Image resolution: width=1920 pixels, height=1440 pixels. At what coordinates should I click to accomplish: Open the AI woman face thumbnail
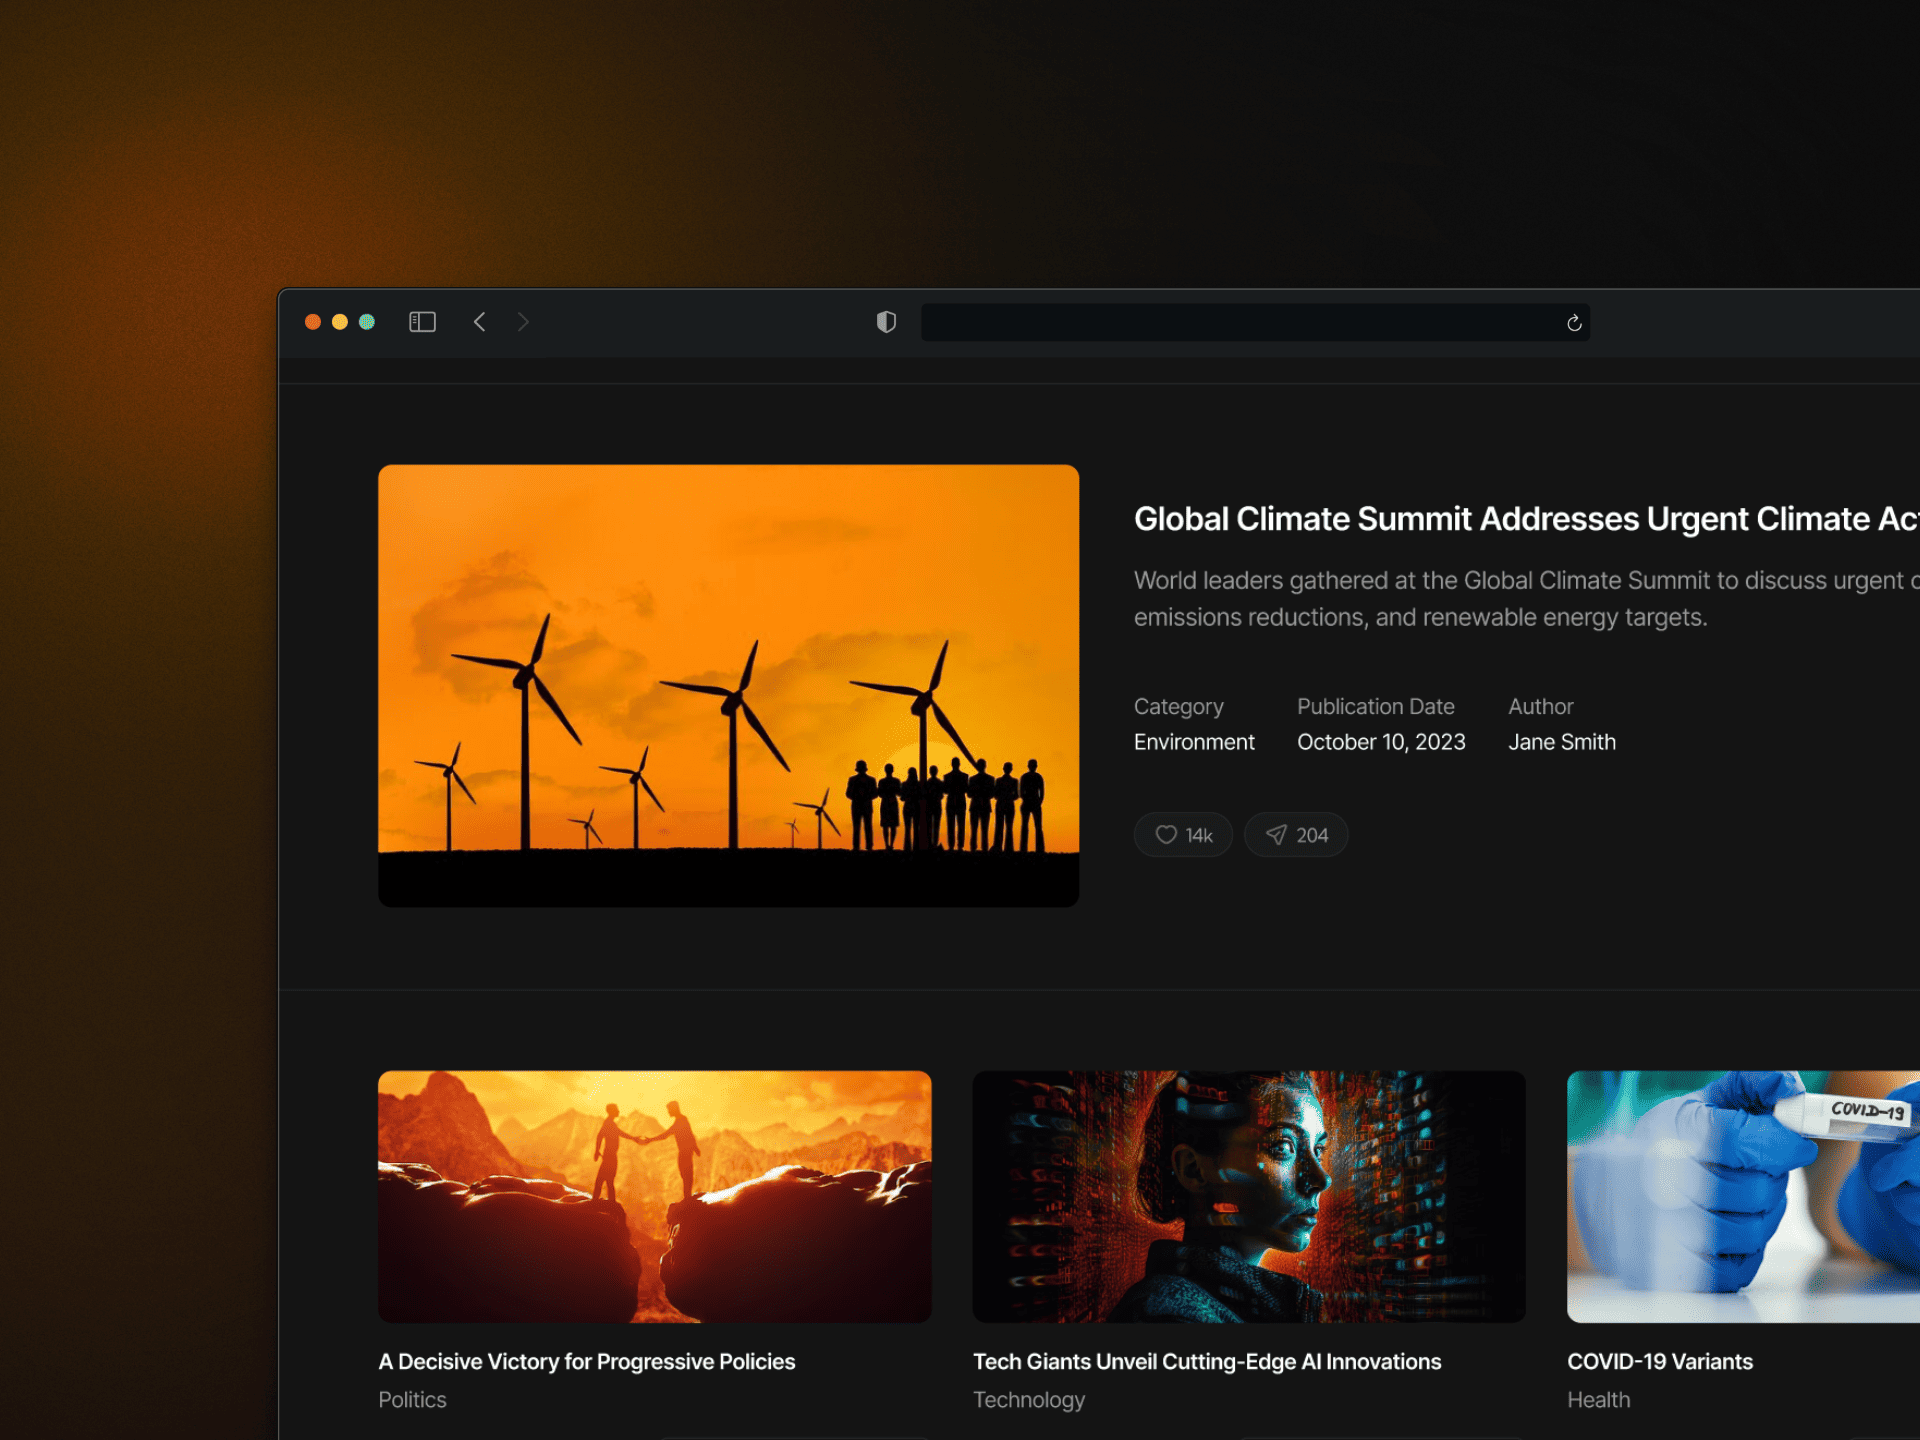(x=1248, y=1196)
